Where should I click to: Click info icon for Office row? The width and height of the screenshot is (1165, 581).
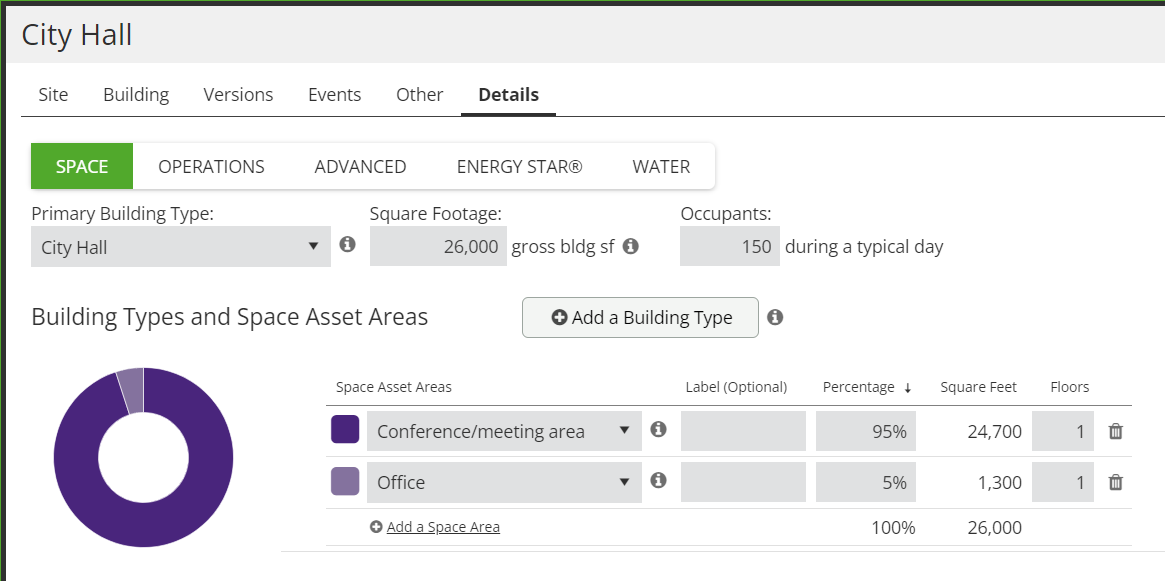658,481
